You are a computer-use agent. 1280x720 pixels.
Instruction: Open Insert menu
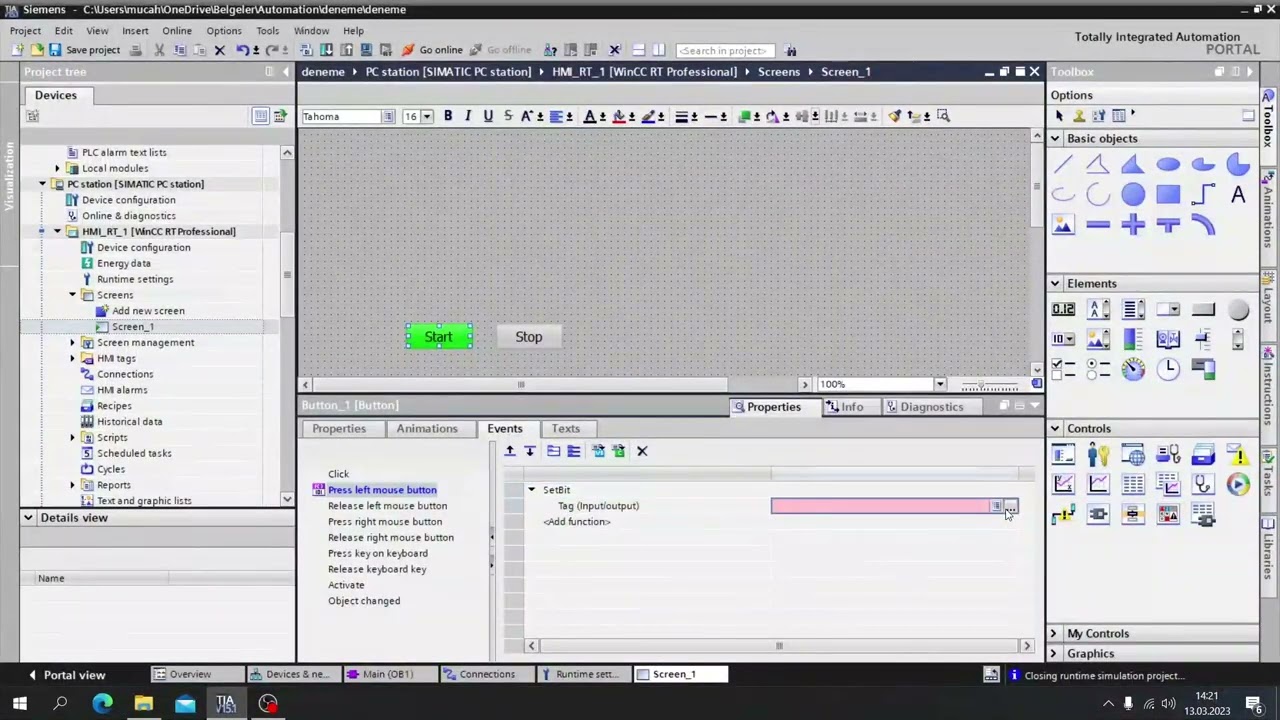tap(135, 31)
